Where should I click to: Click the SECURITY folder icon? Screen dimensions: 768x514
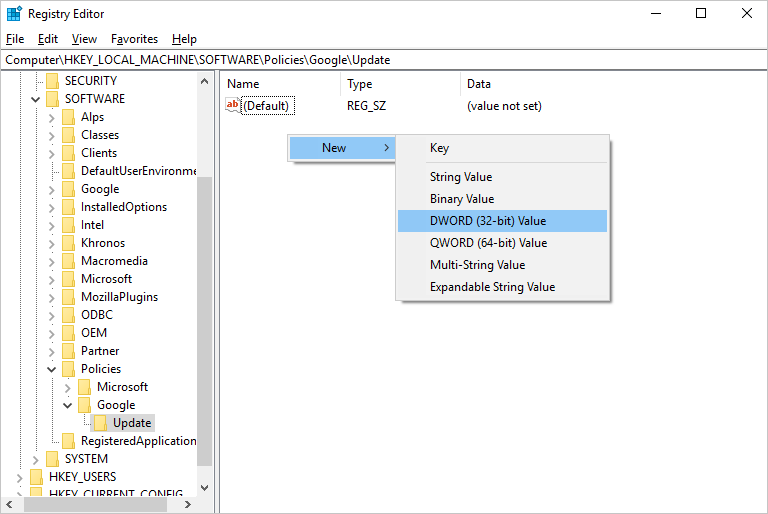point(52,81)
